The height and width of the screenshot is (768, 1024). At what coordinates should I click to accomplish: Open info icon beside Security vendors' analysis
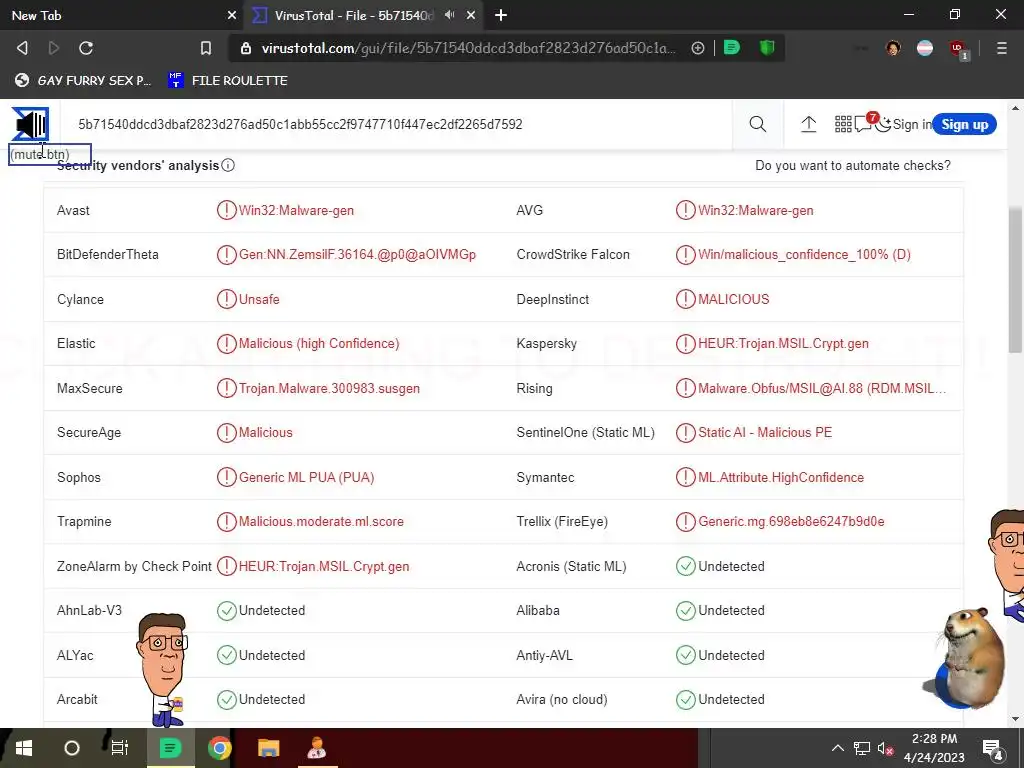[228, 165]
